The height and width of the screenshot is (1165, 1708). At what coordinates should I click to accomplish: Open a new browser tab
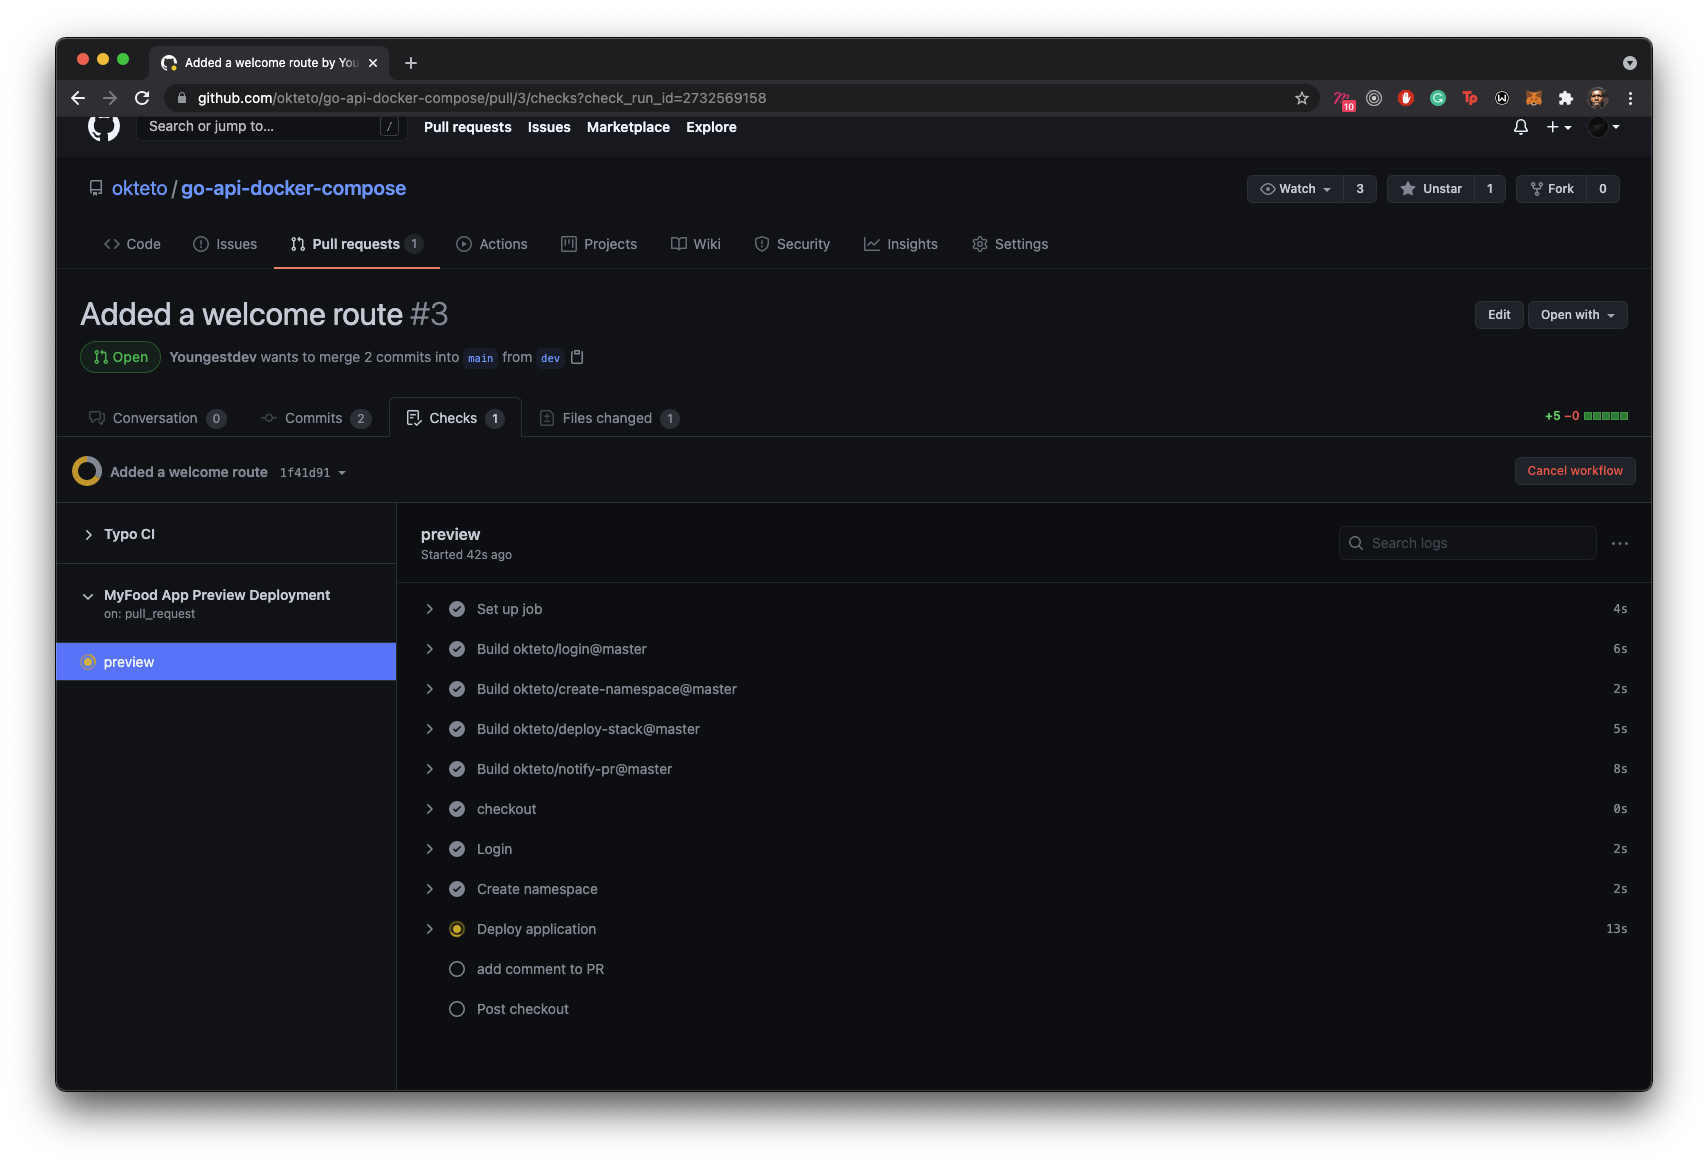(x=411, y=63)
